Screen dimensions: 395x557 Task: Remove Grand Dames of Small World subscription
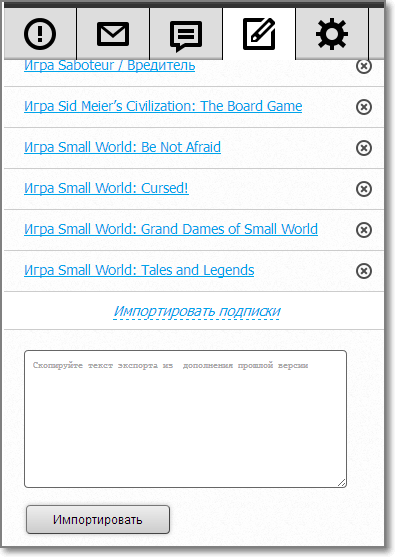pyautogui.click(x=364, y=230)
